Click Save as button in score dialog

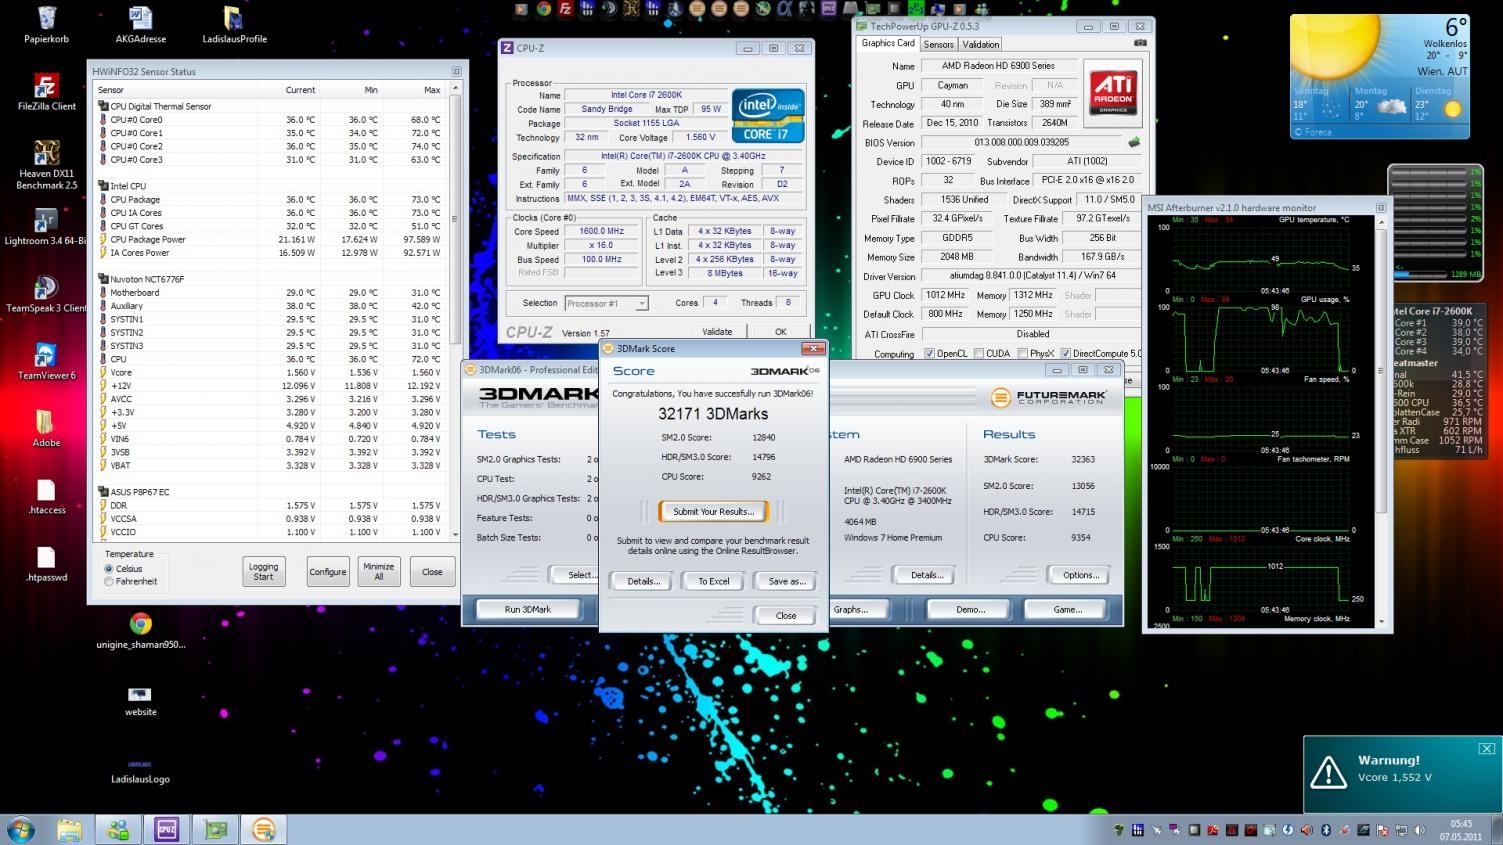(786, 581)
